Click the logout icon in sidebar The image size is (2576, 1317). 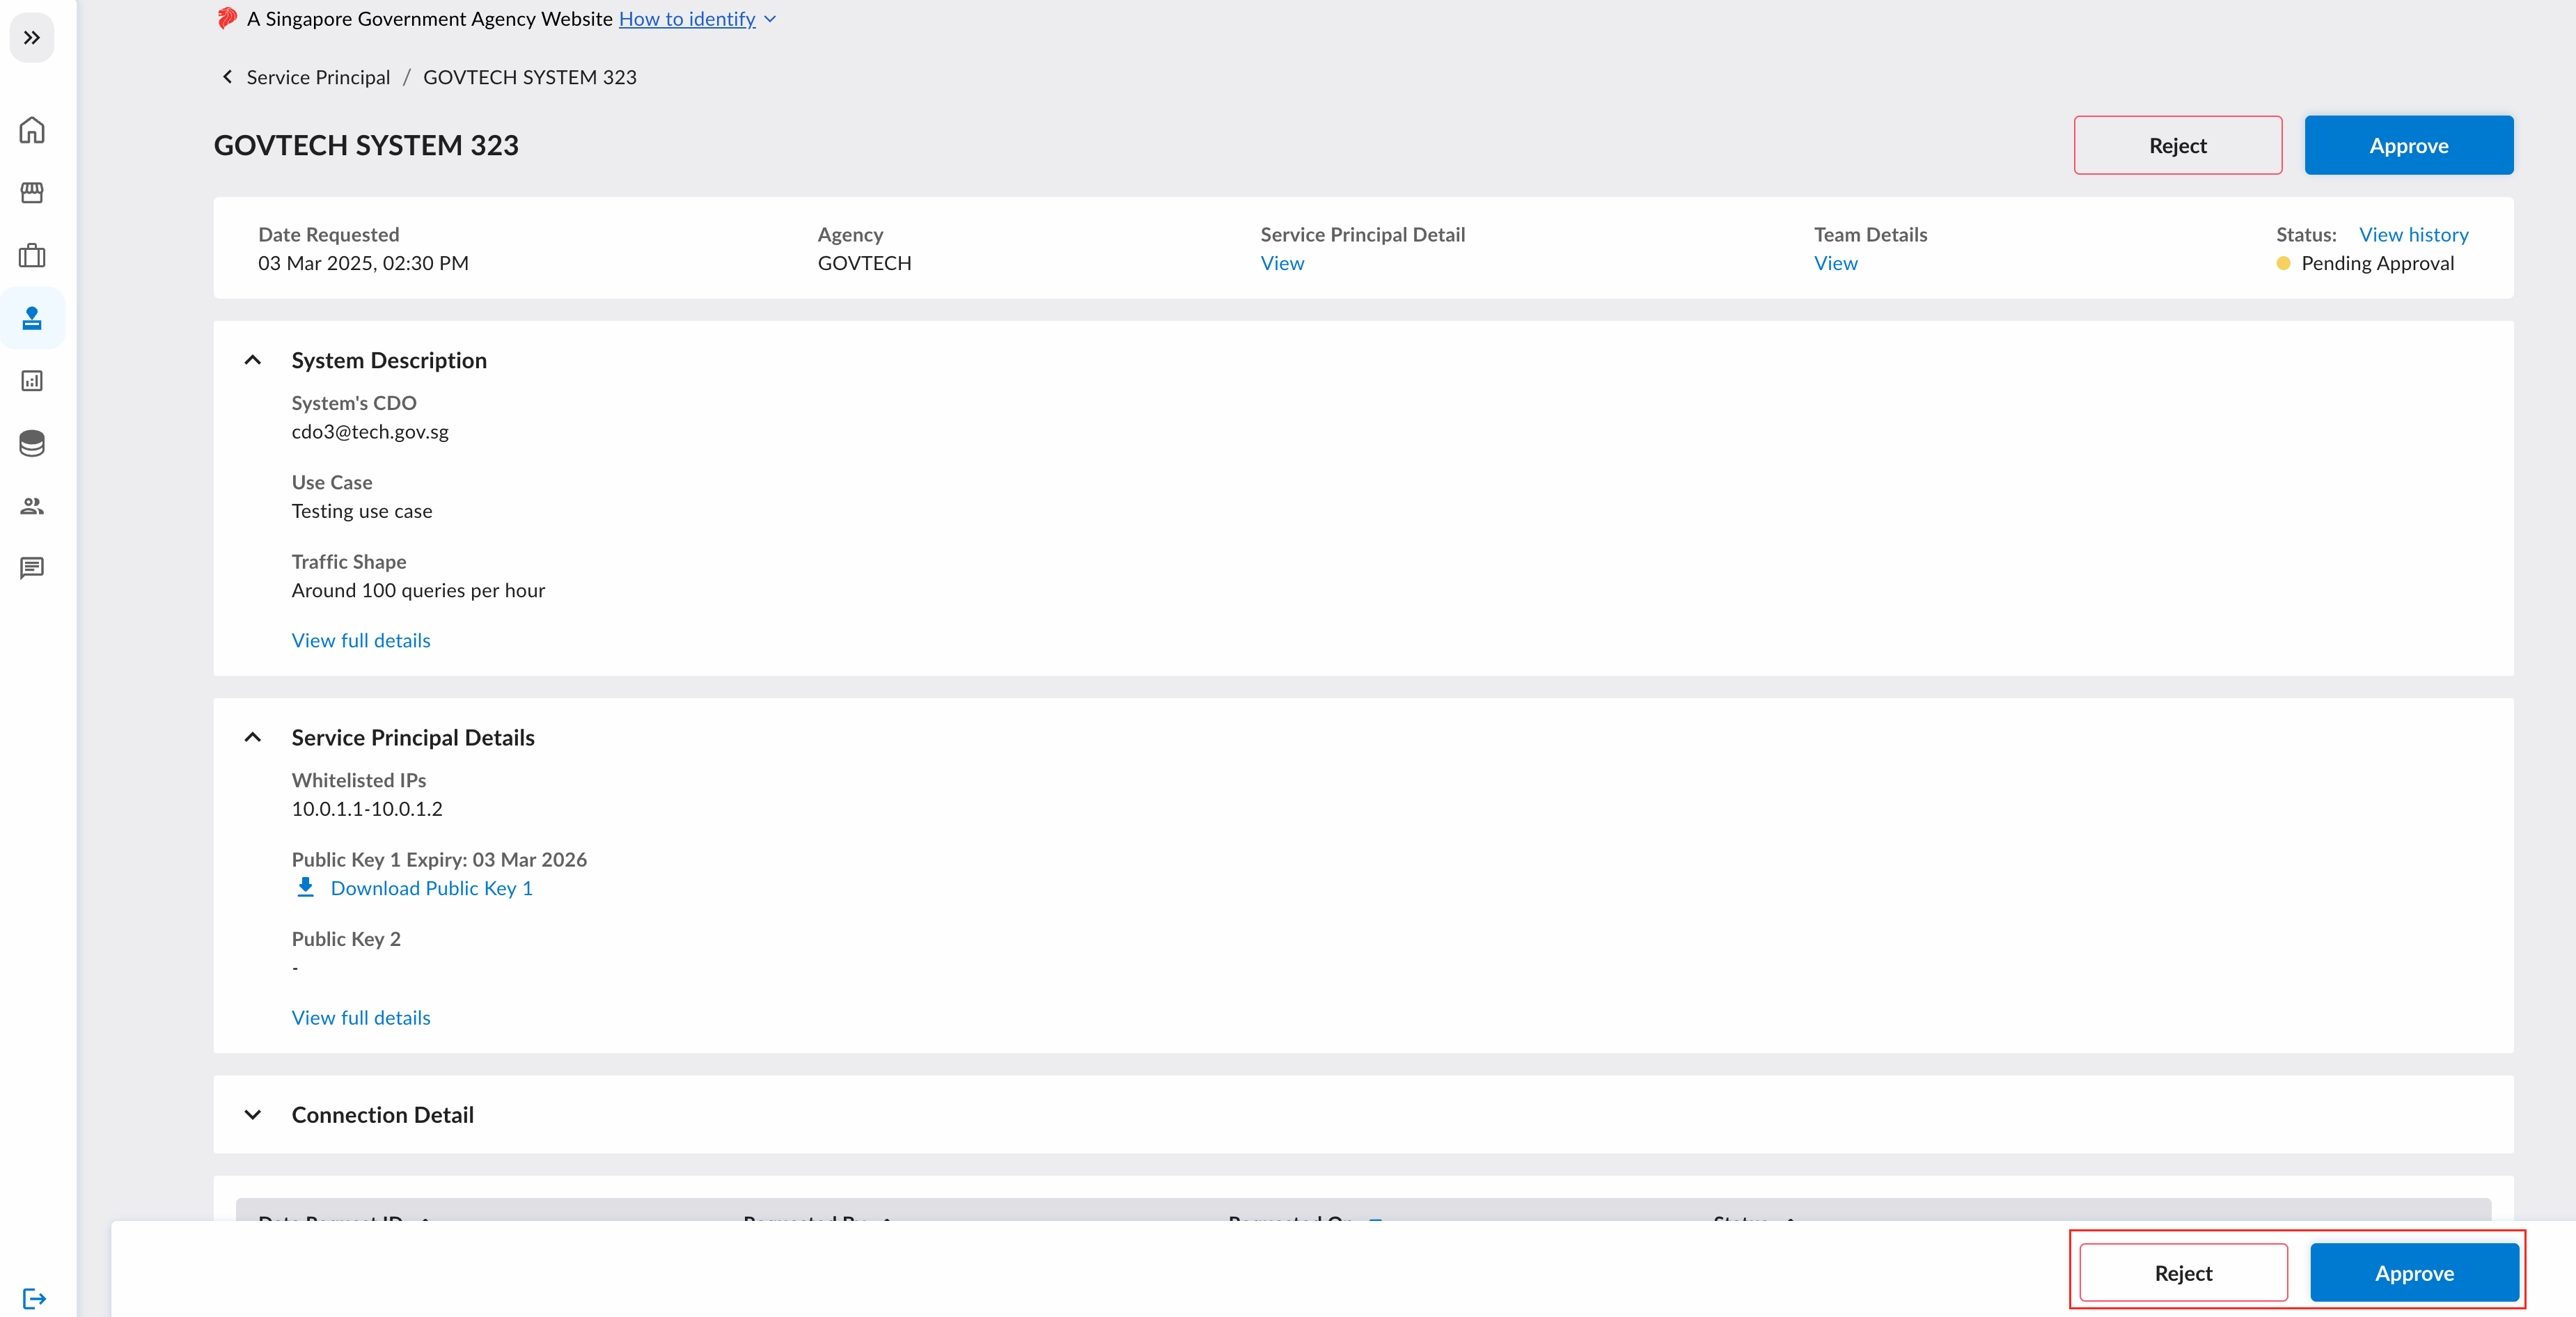tap(34, 1298)
